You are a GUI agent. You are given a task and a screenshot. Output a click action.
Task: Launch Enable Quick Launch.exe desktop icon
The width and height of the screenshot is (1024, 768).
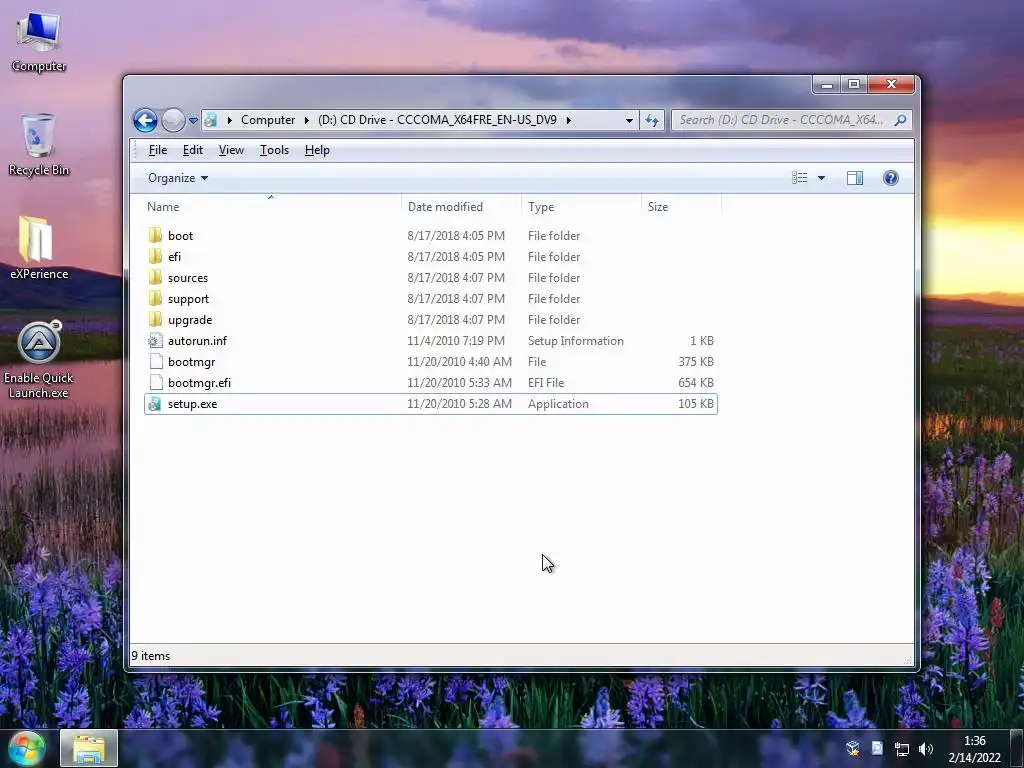(39, 360)
